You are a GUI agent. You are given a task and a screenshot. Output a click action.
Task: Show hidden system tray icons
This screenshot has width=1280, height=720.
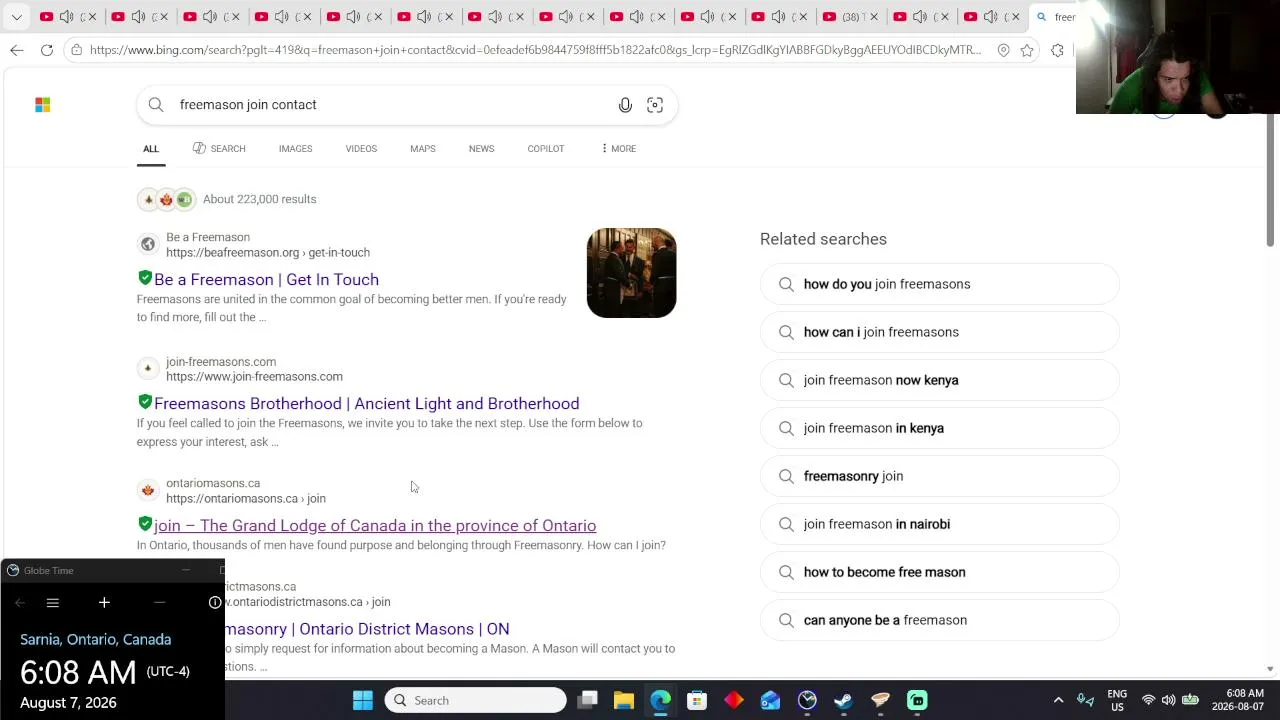coord(1058,701)
